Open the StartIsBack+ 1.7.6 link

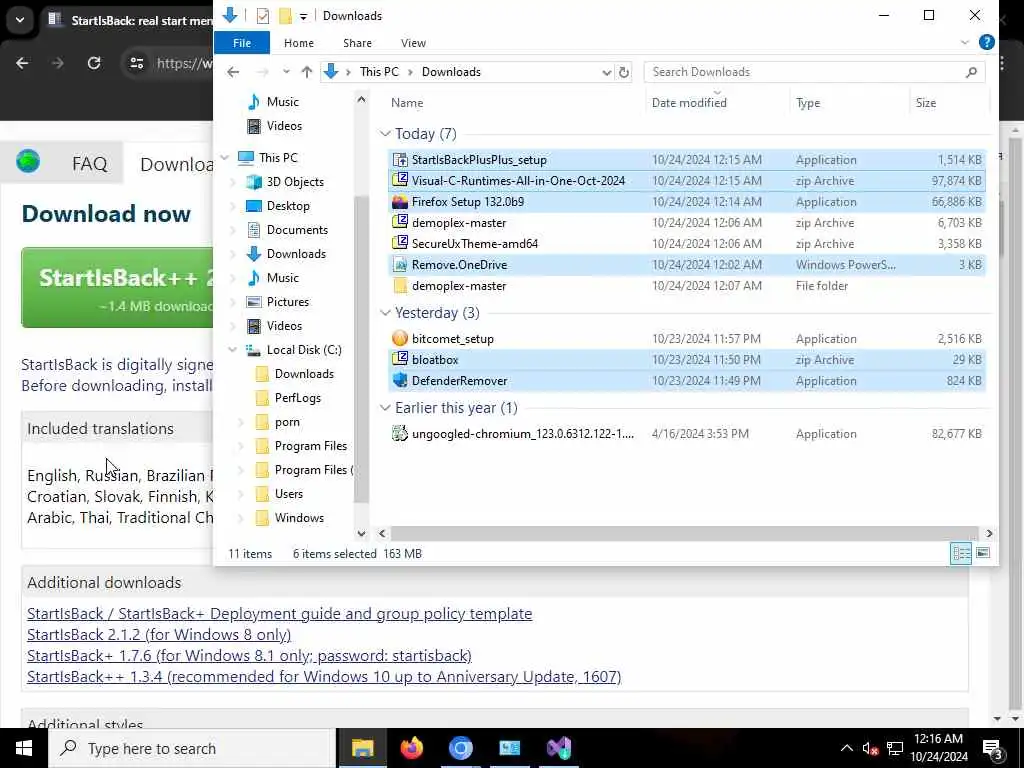249,656
